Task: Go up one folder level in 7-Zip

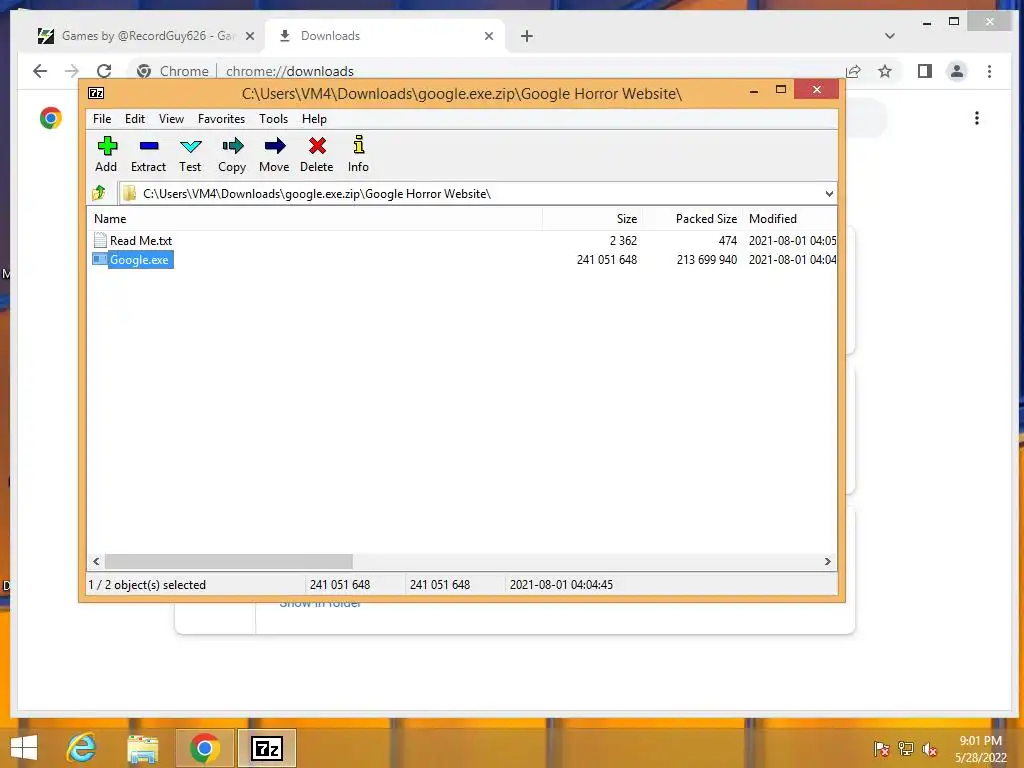Action: coord(99,193)
